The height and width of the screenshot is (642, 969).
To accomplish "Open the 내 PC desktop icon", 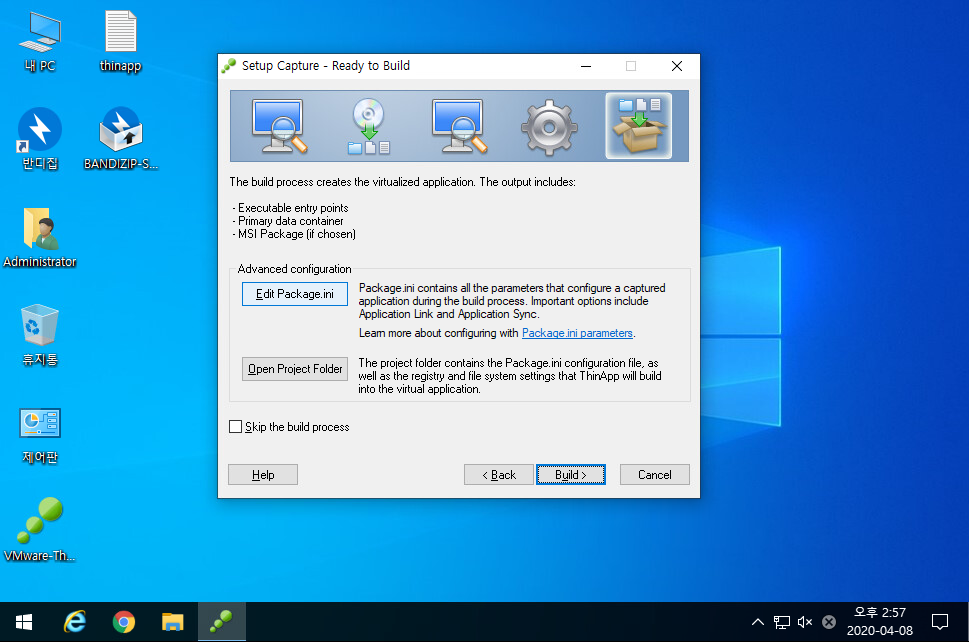I will point(40,41).
